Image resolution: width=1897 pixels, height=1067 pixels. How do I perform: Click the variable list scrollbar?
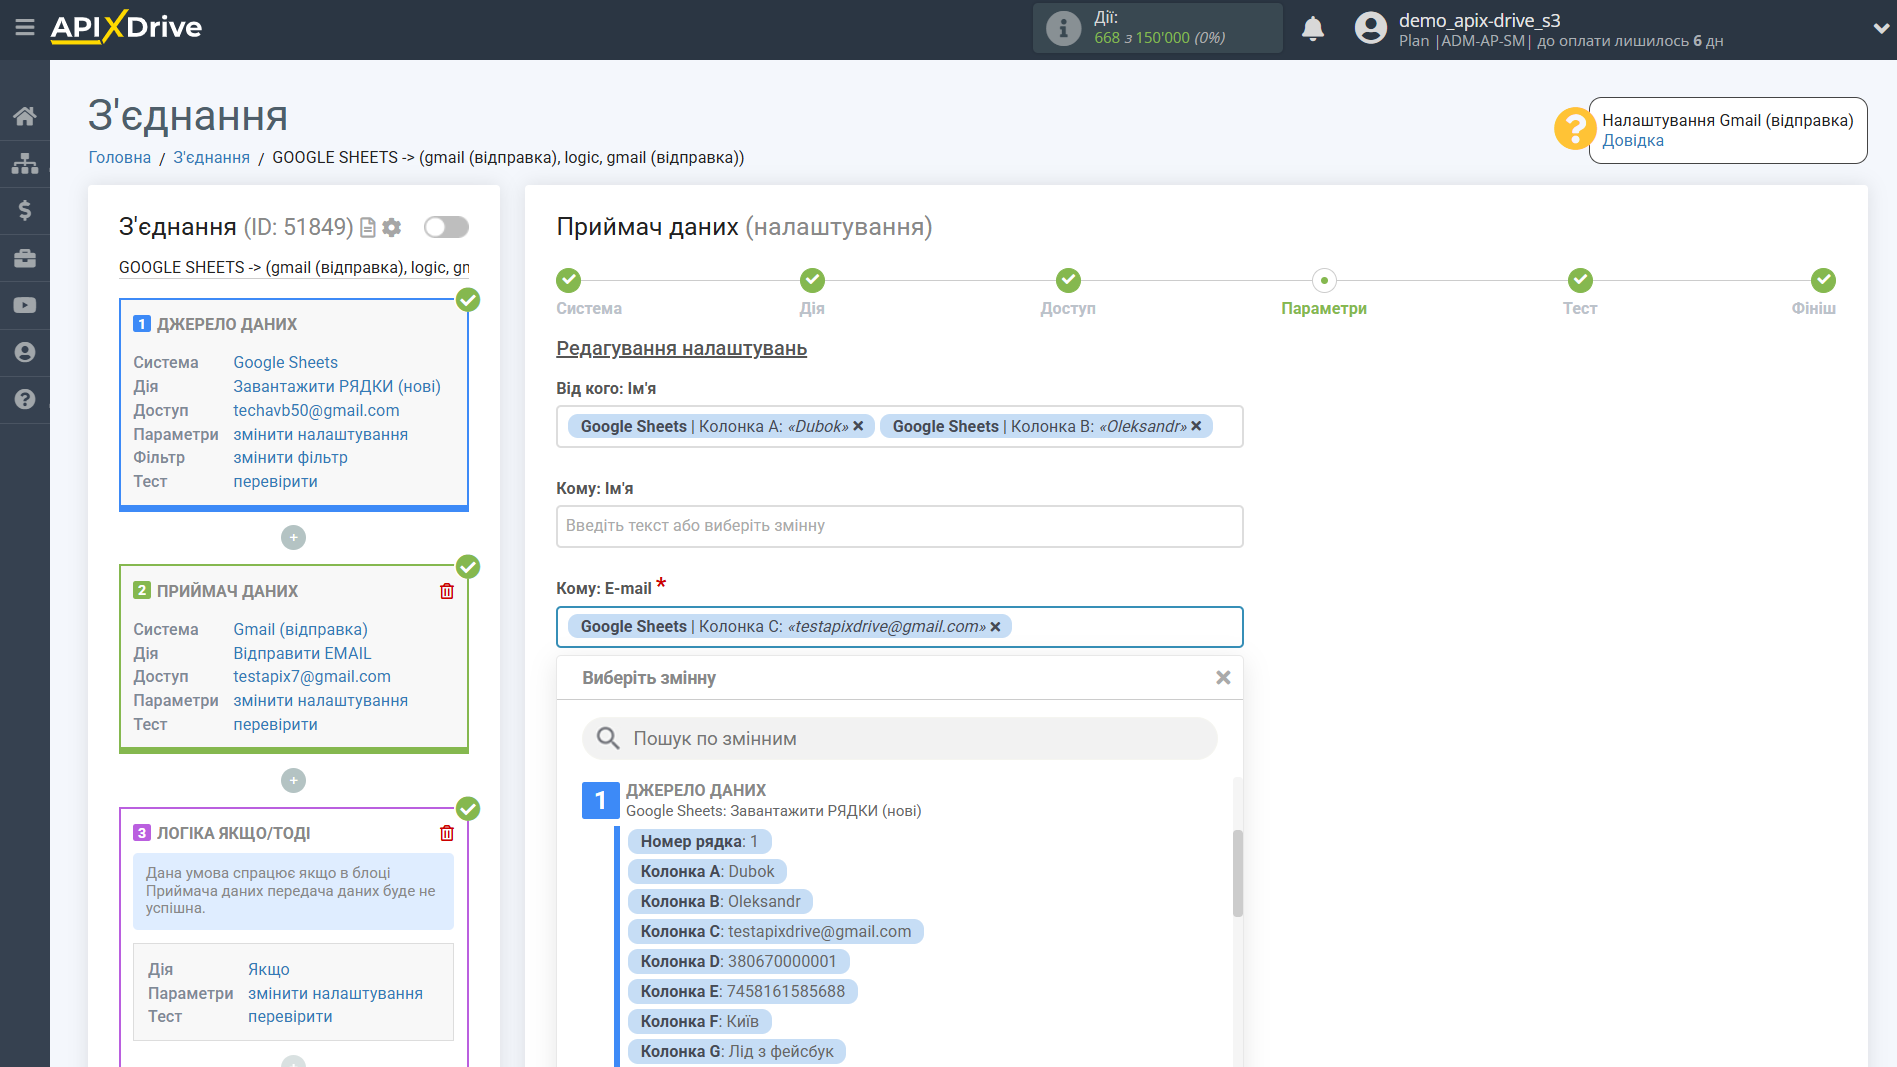[x=1238, y=873]
